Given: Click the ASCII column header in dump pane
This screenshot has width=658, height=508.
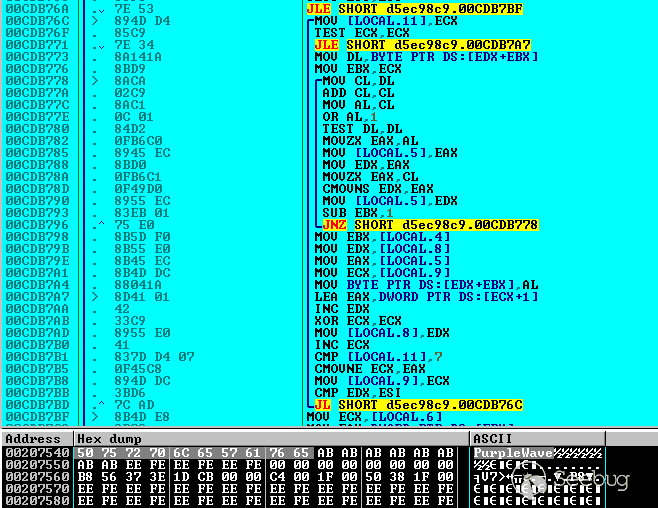Looking at the screenshot, I should coord(538,439).
